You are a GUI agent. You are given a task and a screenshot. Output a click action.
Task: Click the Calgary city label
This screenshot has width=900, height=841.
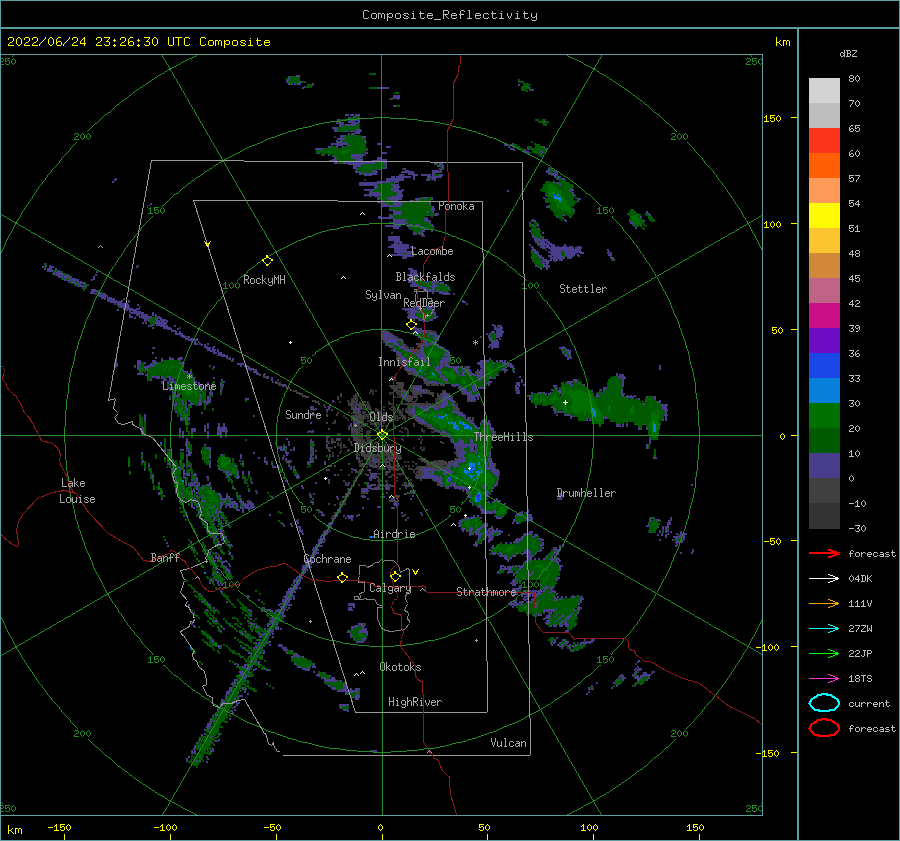390,588
